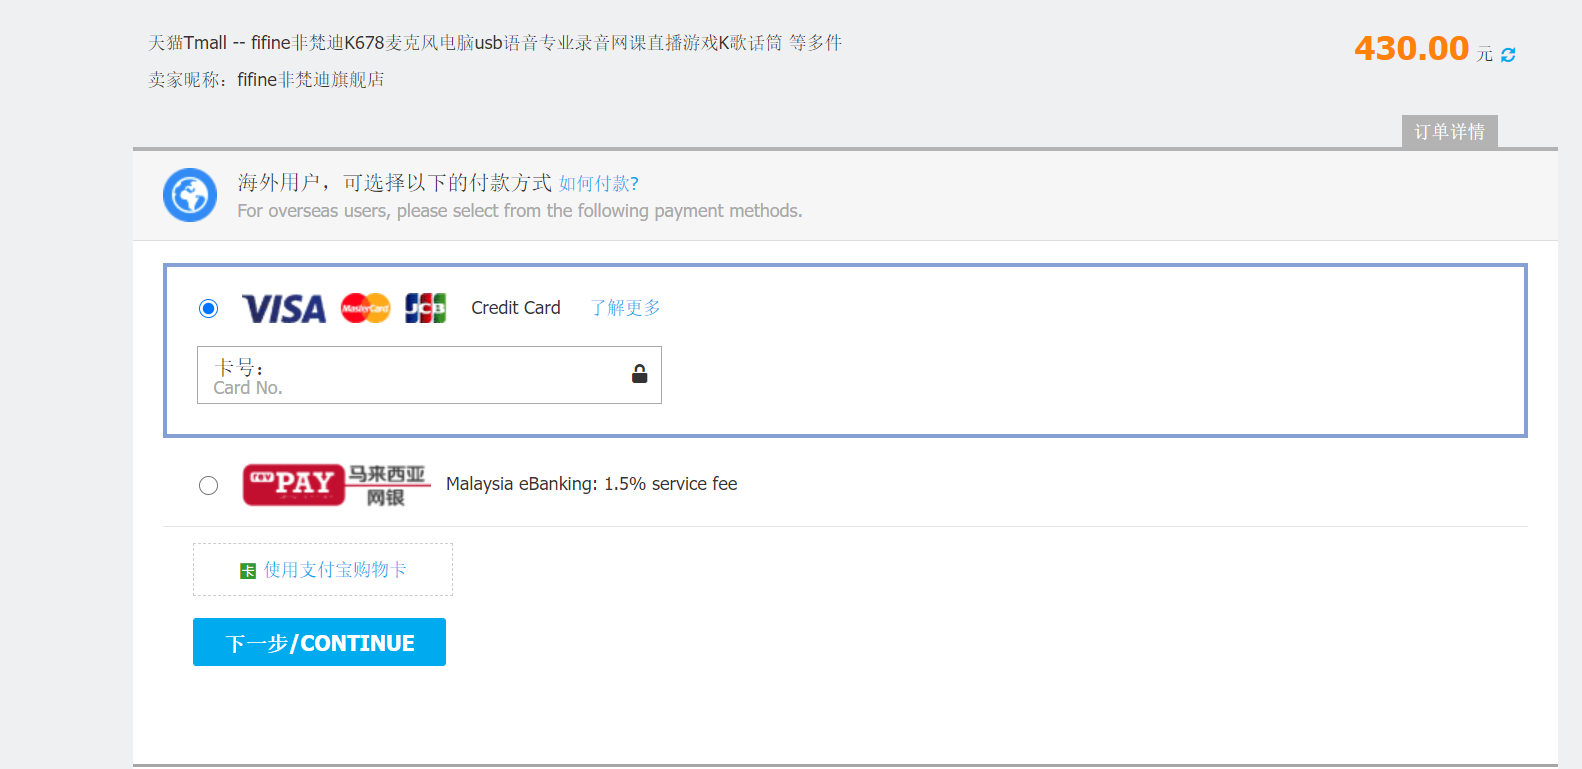Image resolution: width=1582 pixels, height=769 pixels.
Task: Open the 如何付款? help link
Action: [599, 183]
